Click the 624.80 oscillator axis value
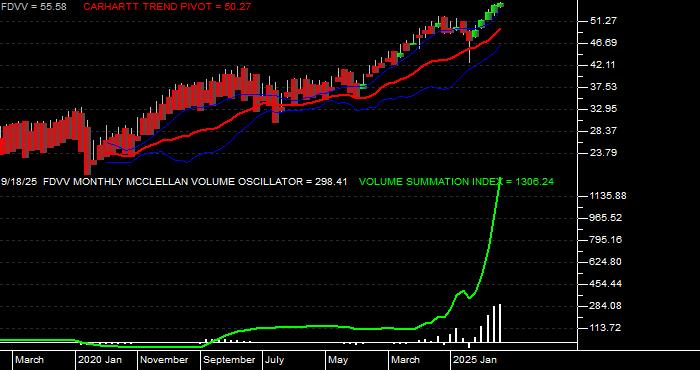Screen dimensions: 700x370 (606, 262)
